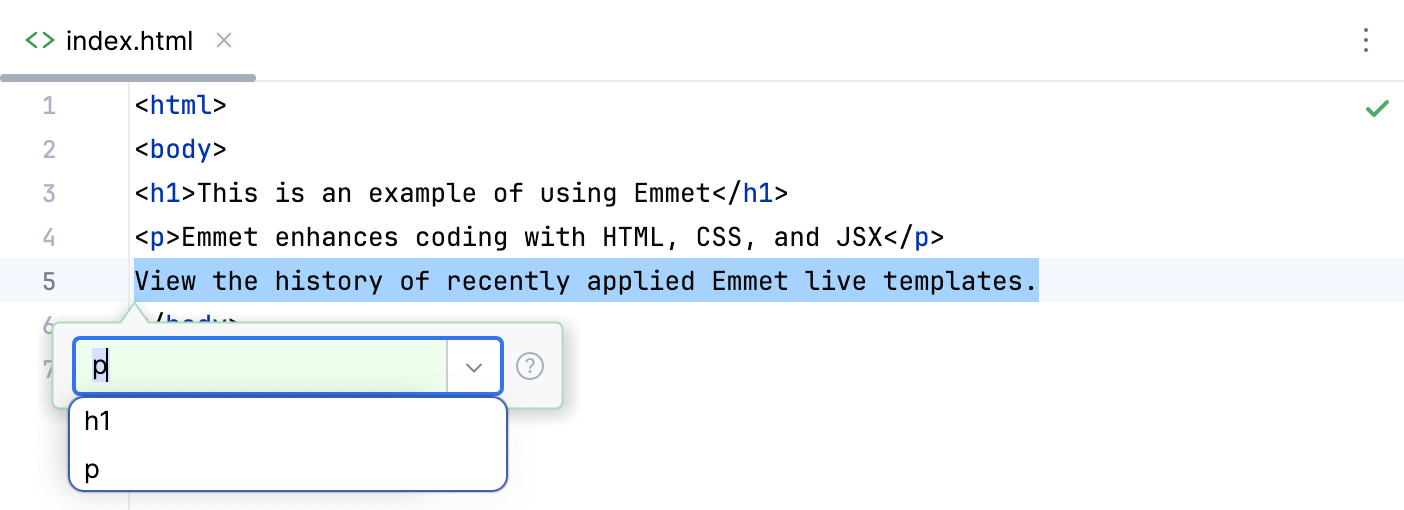
Task: Open Emmet help via question mark icon
Action: 530,367
